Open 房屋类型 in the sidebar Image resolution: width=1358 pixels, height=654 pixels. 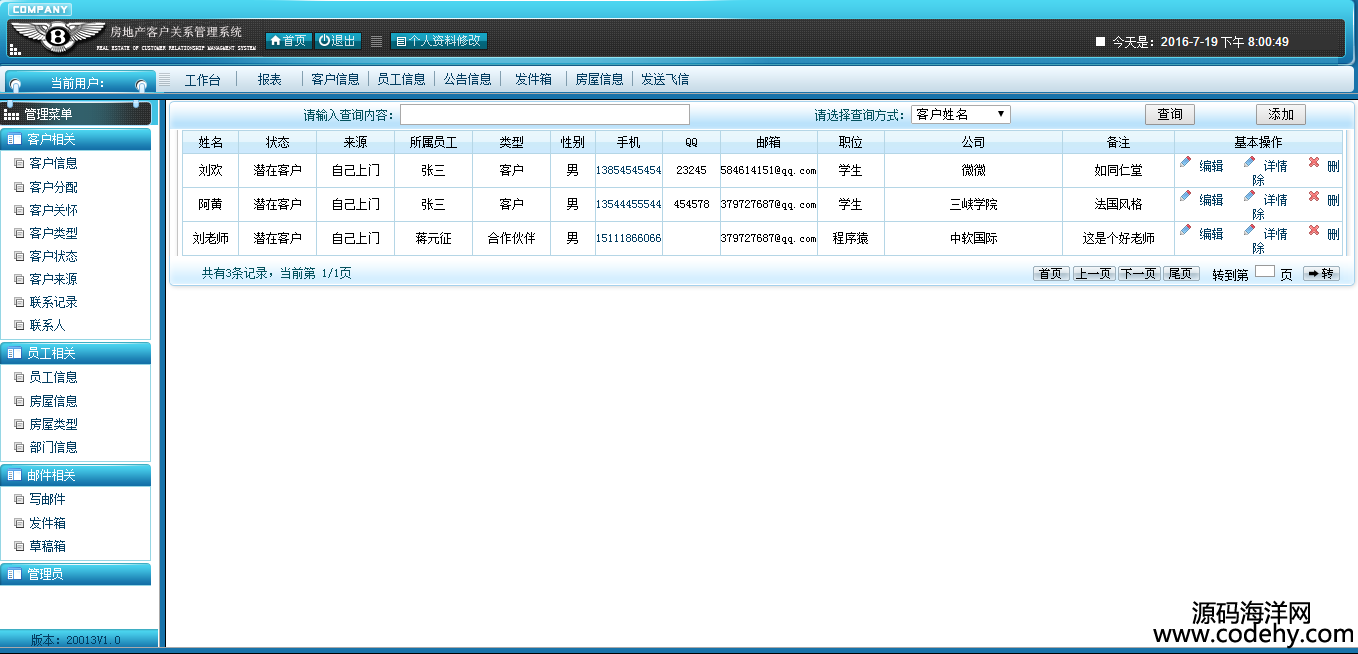tap(53, 424)
